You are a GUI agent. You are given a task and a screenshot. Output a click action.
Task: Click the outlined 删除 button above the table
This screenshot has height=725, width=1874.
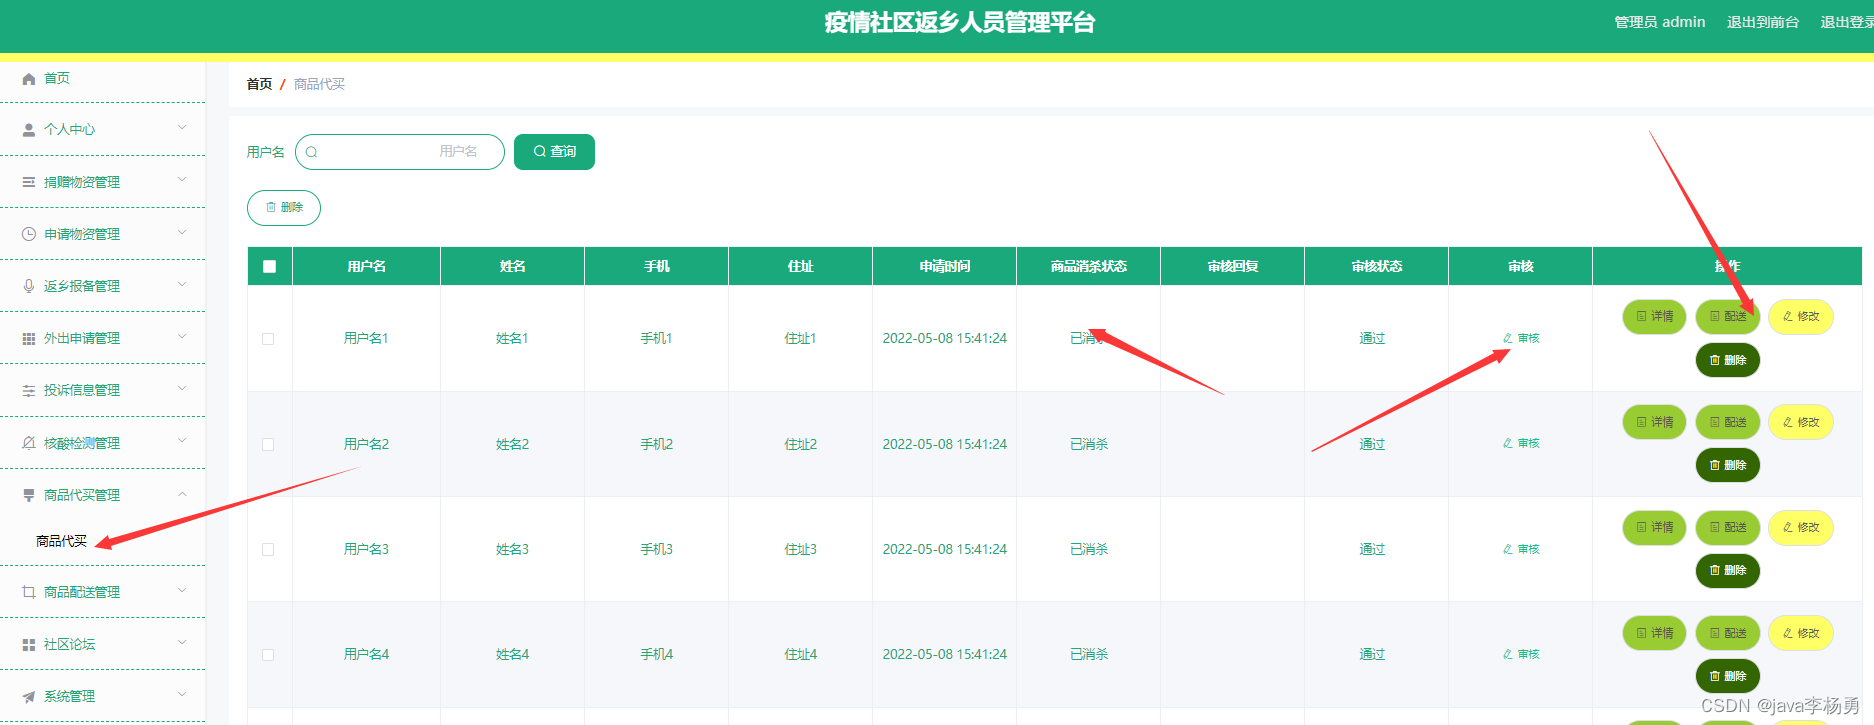coord(284,208)
